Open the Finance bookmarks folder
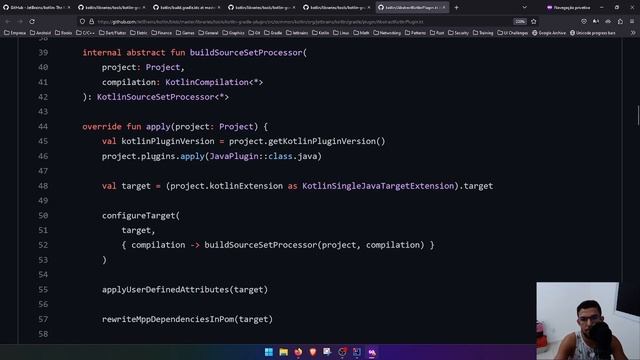640x360 pixels. pos(161,33)
